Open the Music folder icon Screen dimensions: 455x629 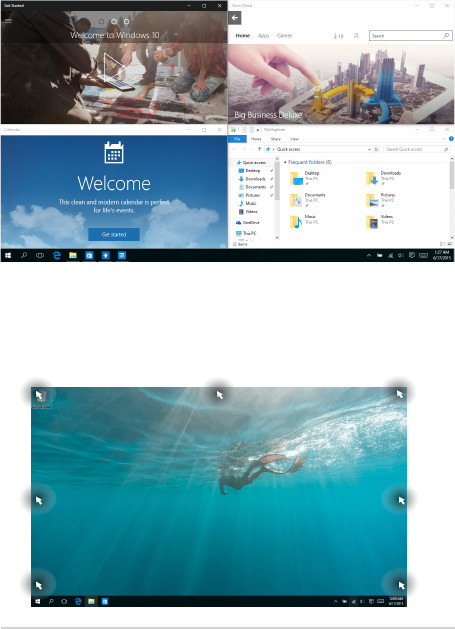click(x=296, y=221)
